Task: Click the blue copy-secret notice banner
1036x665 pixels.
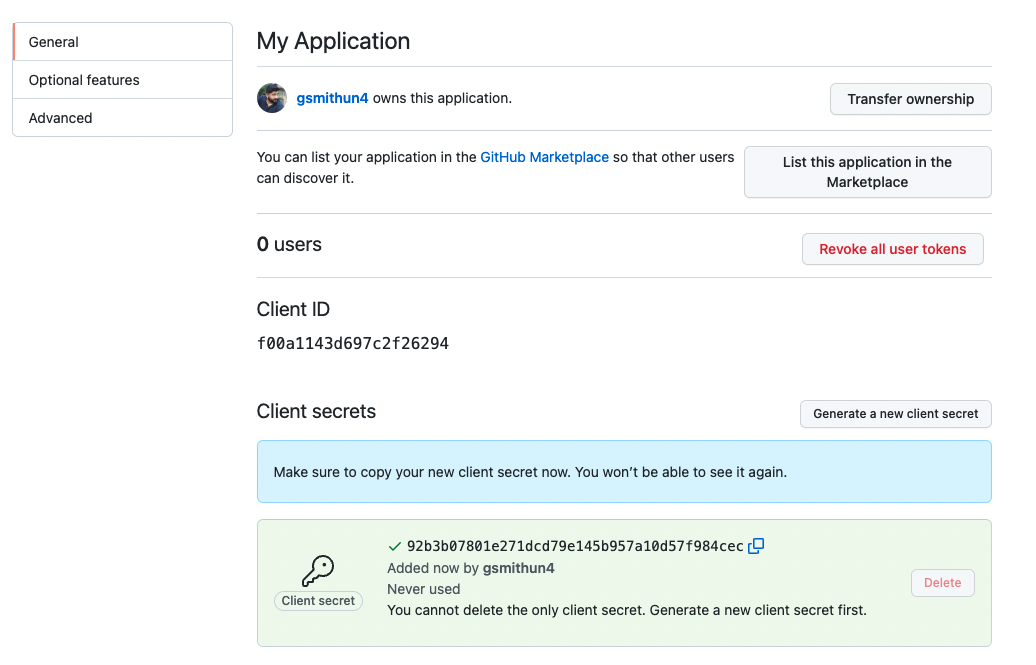Action: click(x=623, y=472)
